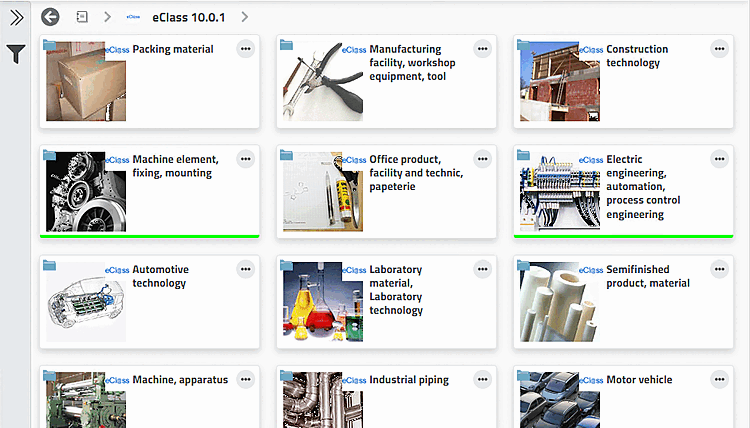Click the steel pipes thumbnail
The height and width of the screenshot is (428, 750).
pyautogui.click(x=323, y=400)
